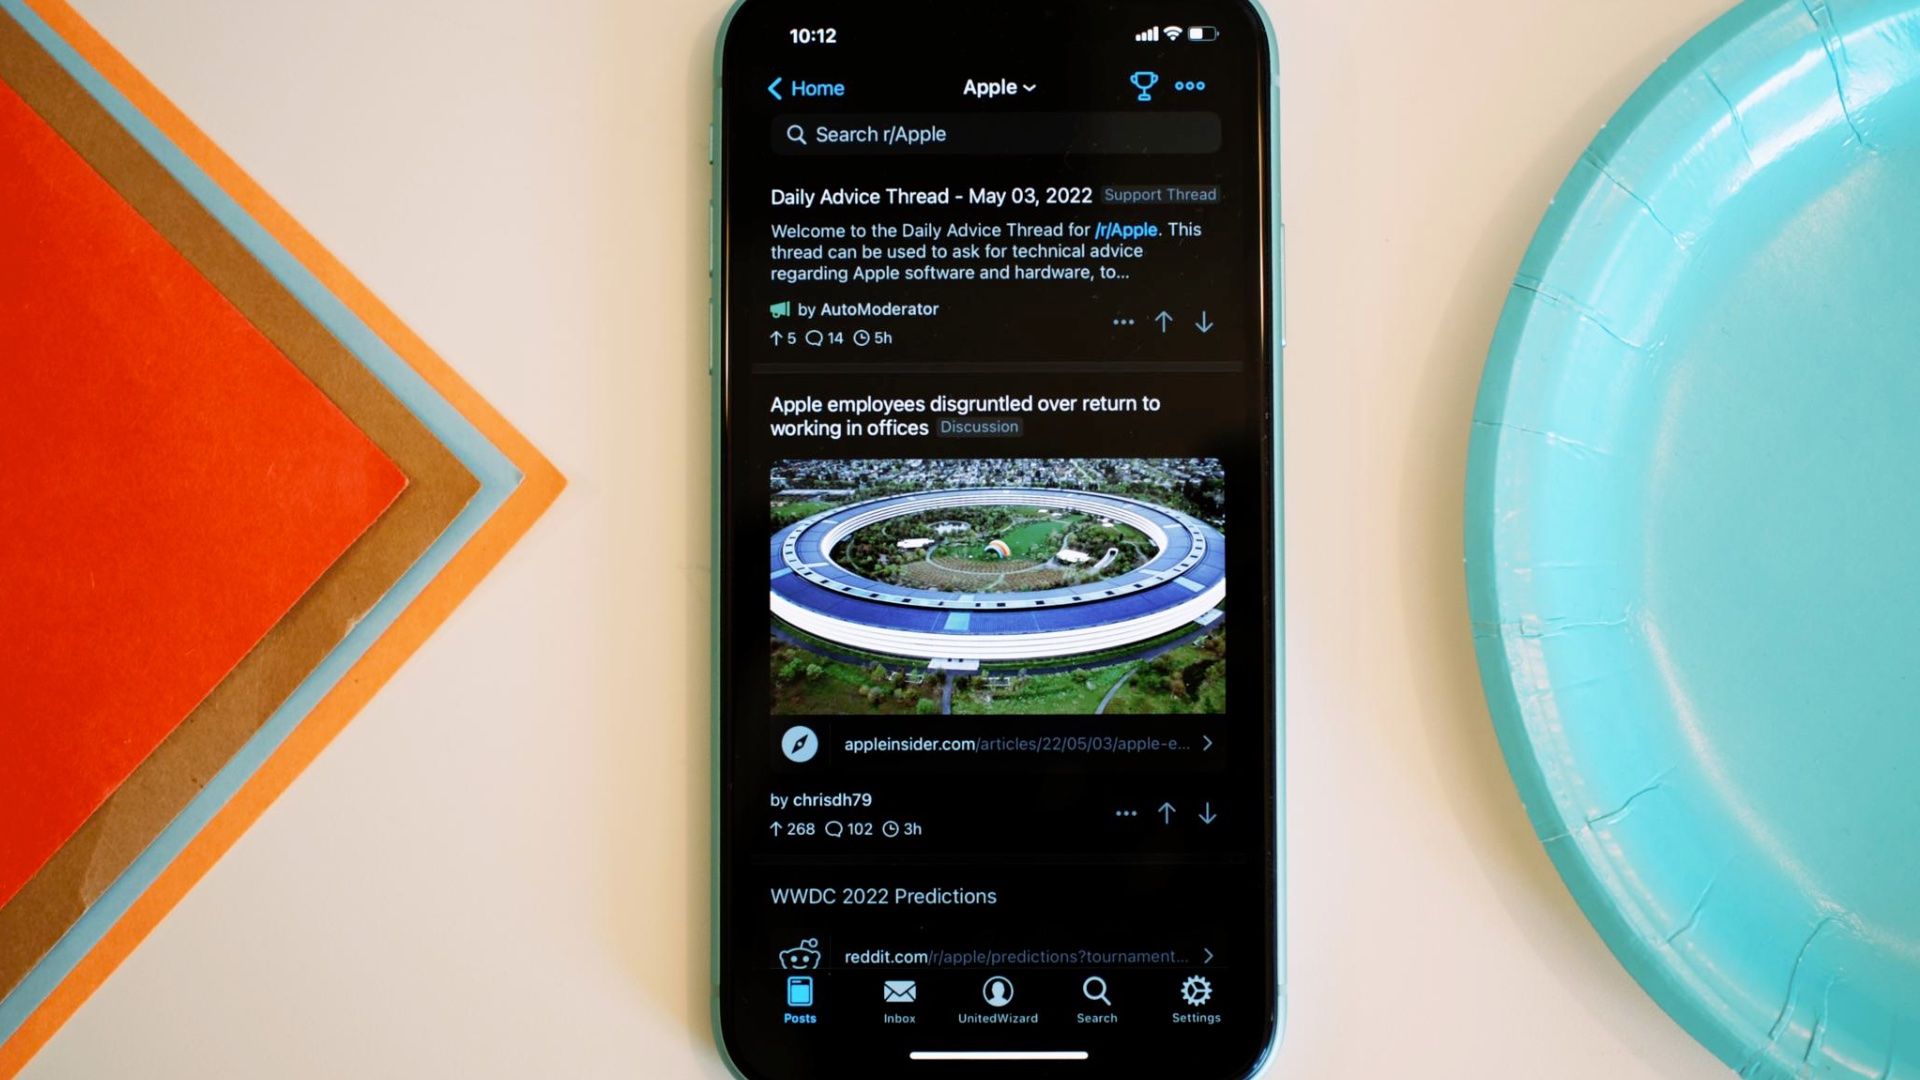
Task: Upvote the Apple employees post
Action: 1166,814
